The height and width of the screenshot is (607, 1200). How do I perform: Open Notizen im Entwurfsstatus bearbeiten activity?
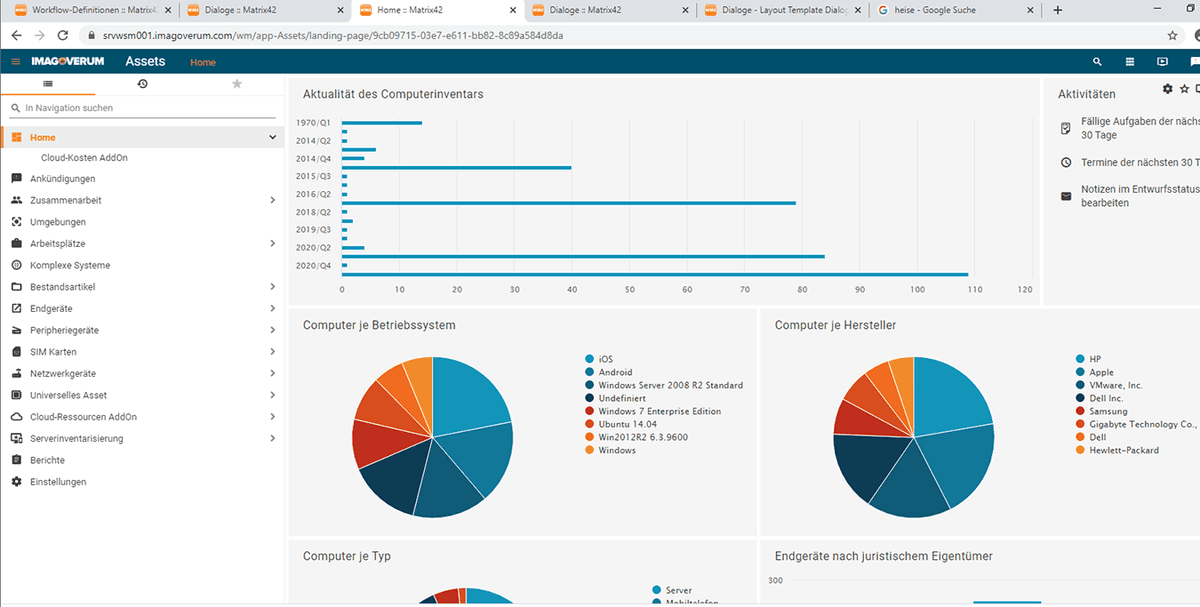pyautogui.click(x=1140, y=196)
